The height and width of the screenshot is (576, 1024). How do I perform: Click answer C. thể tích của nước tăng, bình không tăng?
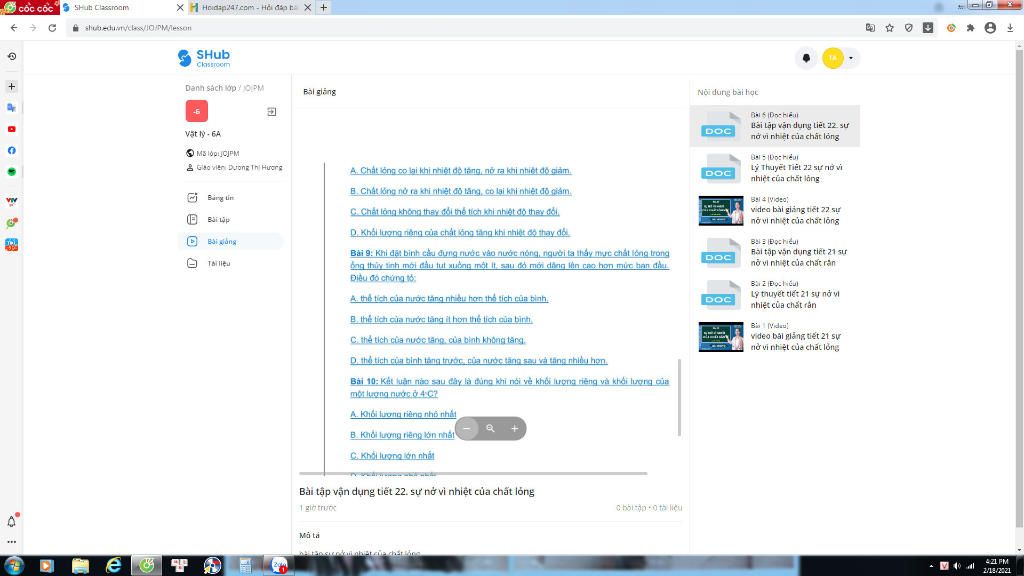click(x=438, y=340)
